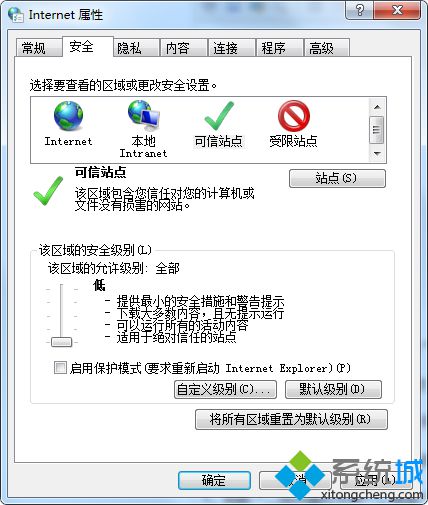Click zone list scroll-up arrow

[377, 107]
